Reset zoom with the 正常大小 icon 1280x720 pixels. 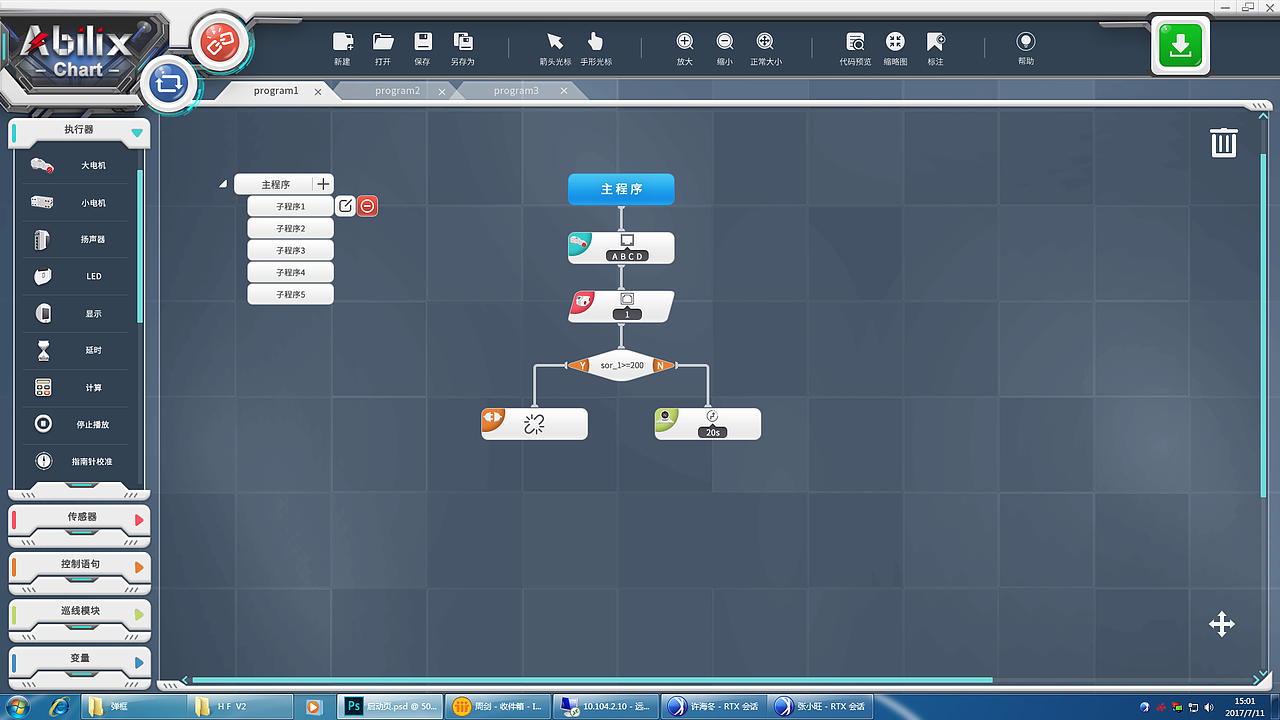[x=765, y=42]
